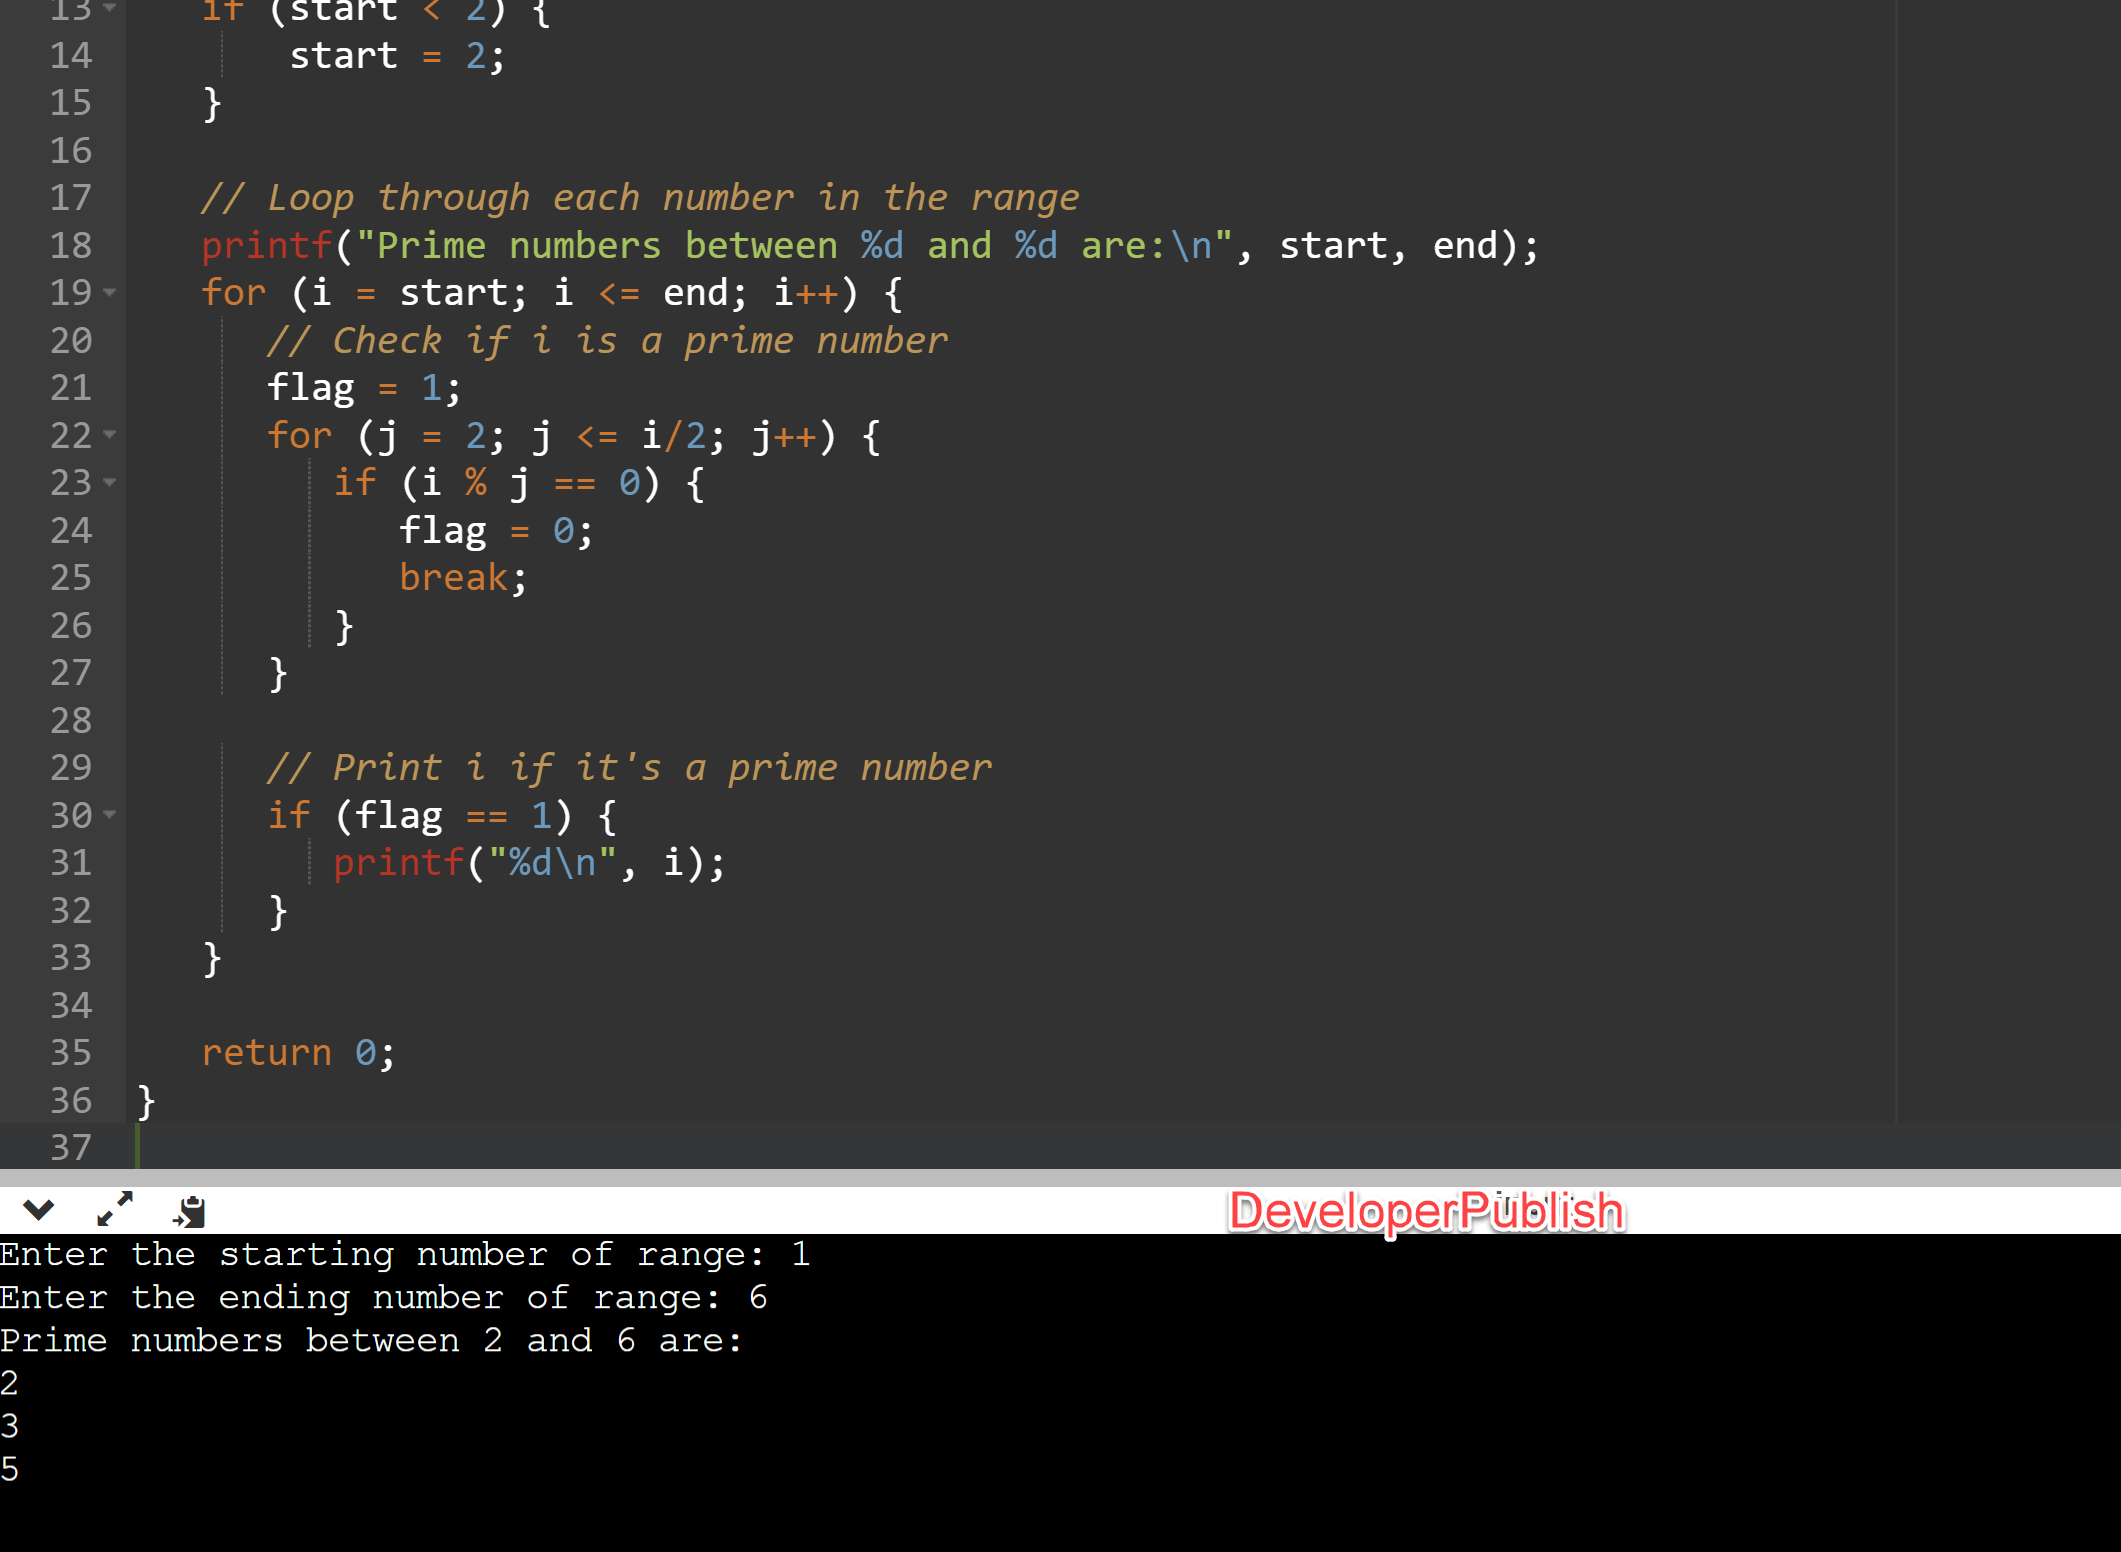Screen dimensions: 2121x1552
Task: Click the break keyword on line 25
Action: pyautogui.click(x=454, y=577)
